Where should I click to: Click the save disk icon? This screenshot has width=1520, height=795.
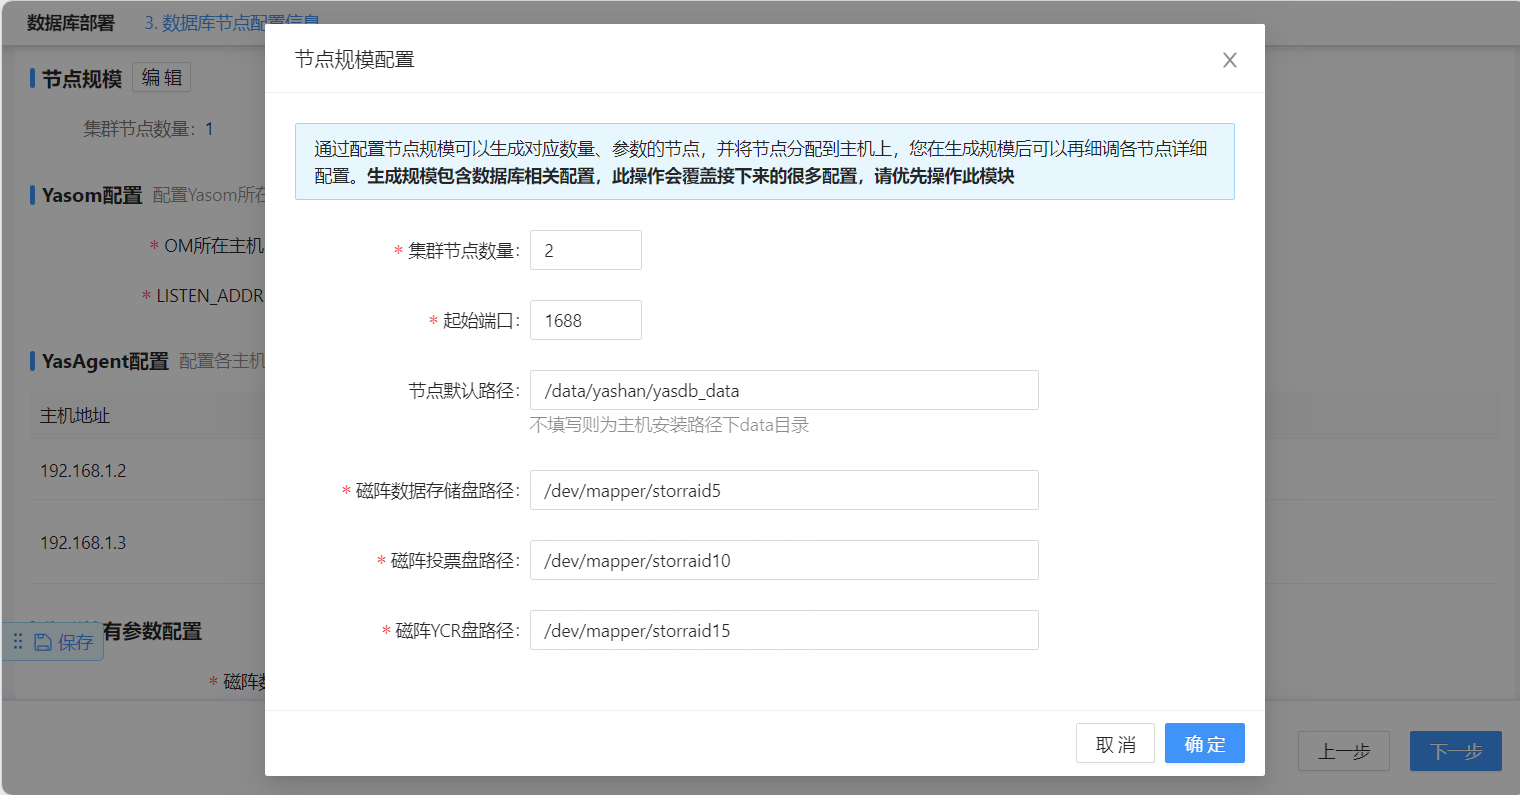[43, 642]
